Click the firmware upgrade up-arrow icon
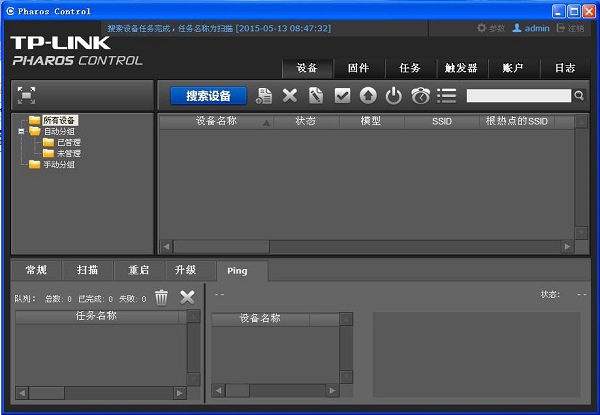Image resolution: width=600 pixels, height=415 pixels. pos(368,96)
